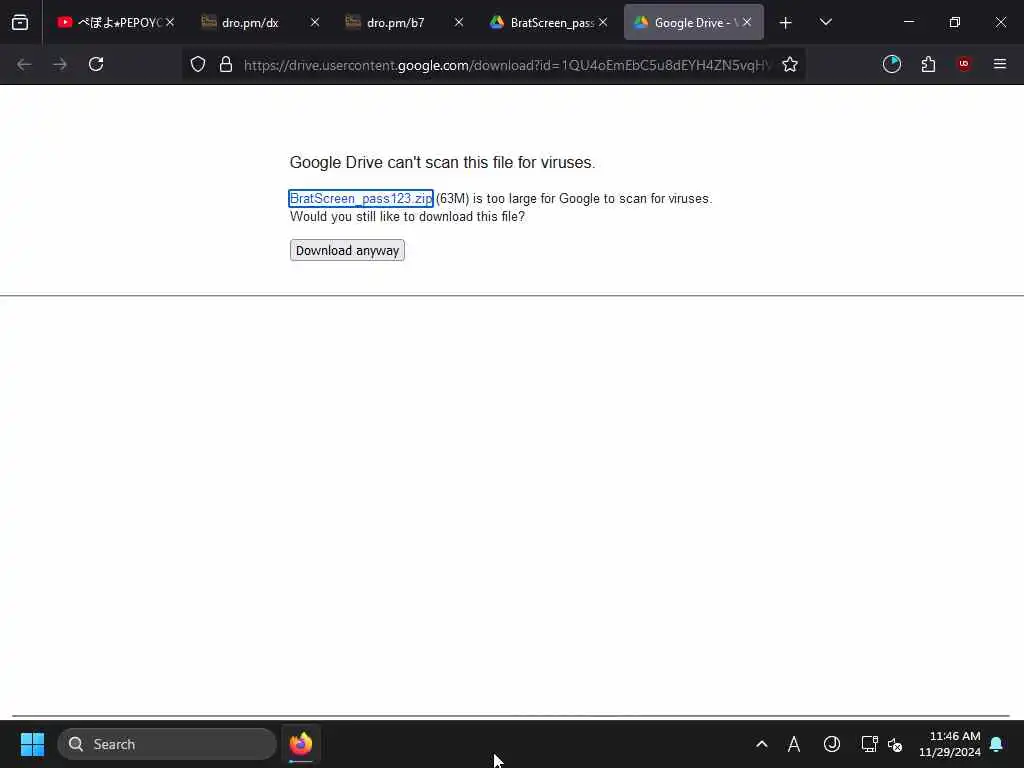The height and width of the screenshot is (768, 1024).
Task: Open uBlock Origin extension icon
Action: [x=964, y=64]
